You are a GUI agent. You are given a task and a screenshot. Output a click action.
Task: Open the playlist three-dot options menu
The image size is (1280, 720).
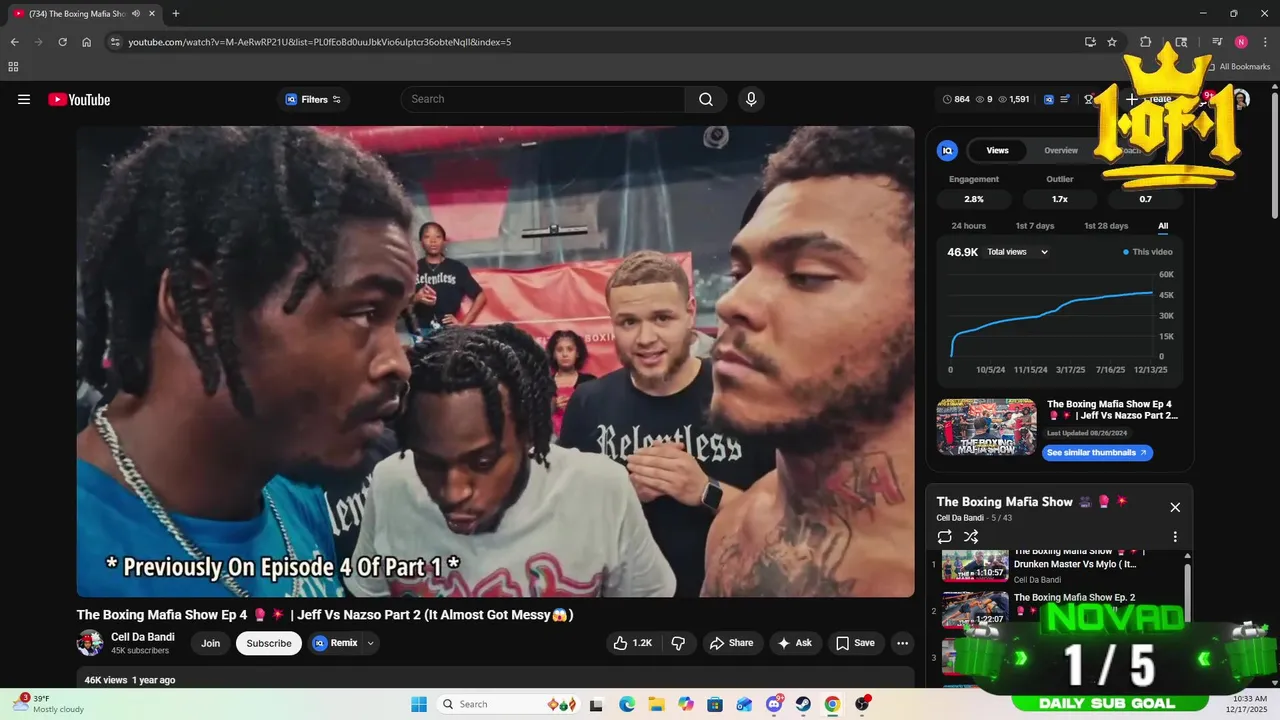(x=1175, y=537)
